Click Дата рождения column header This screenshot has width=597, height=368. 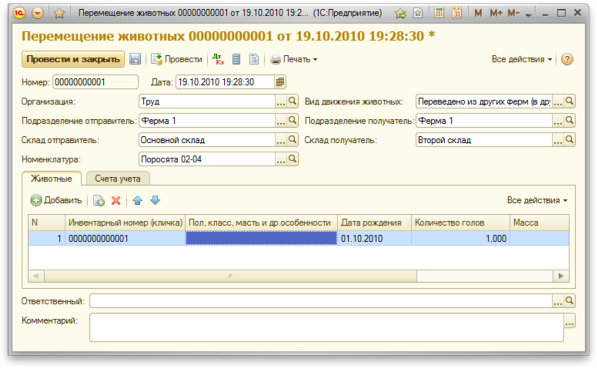point(374,223)
